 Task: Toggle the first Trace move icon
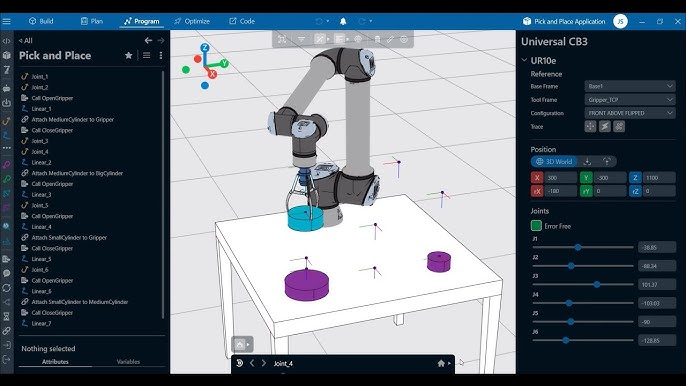click(590, 126)
